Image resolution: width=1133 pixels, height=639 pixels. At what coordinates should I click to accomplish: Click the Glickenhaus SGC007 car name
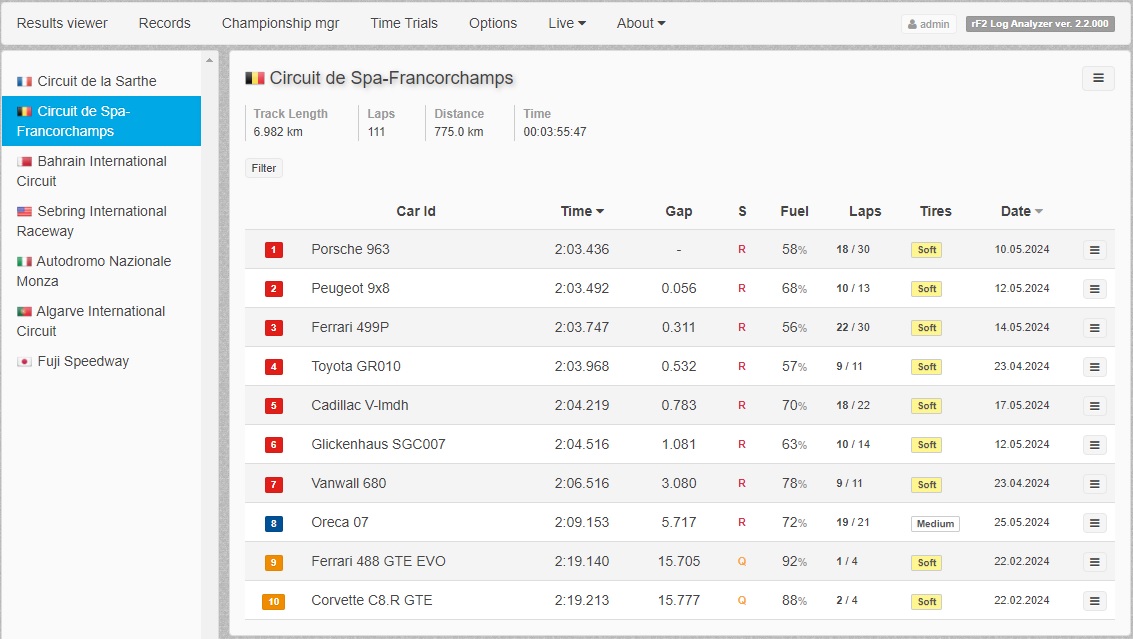pyautogui.click(x=378, y=445)
